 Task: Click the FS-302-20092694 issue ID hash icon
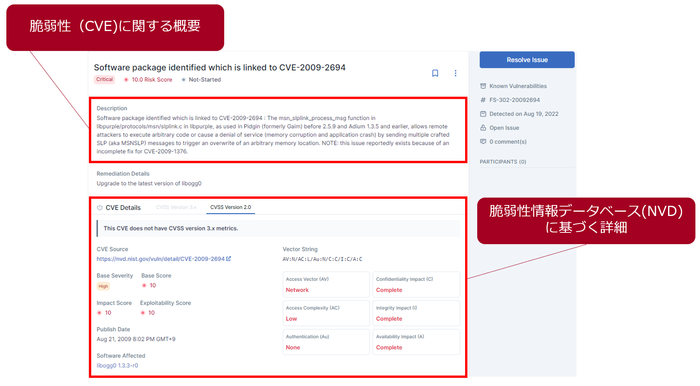pos(483,100)
